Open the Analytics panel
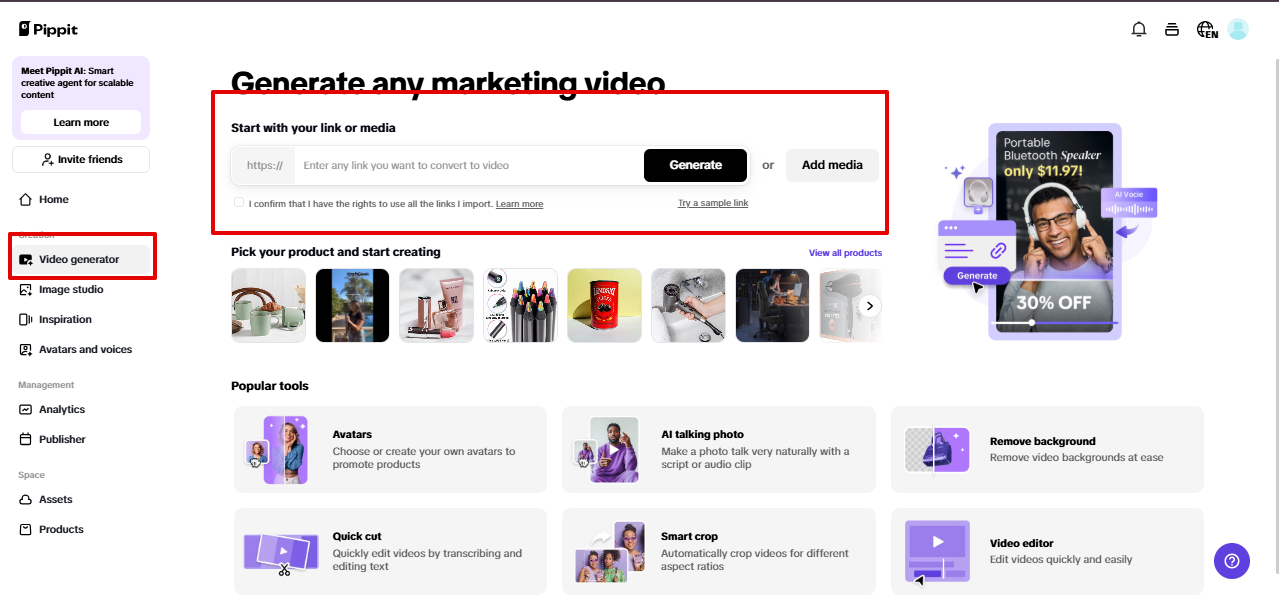Screen dimensions: 1279x606 62,409
